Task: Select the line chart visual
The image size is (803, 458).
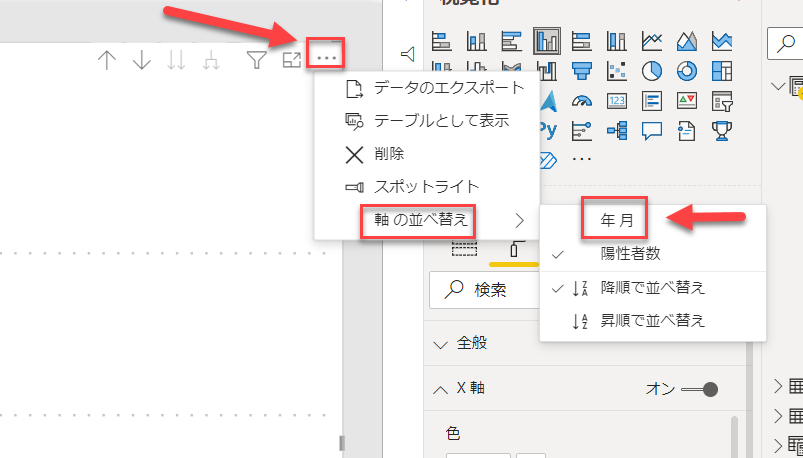Action: click(x=652, y=41)
